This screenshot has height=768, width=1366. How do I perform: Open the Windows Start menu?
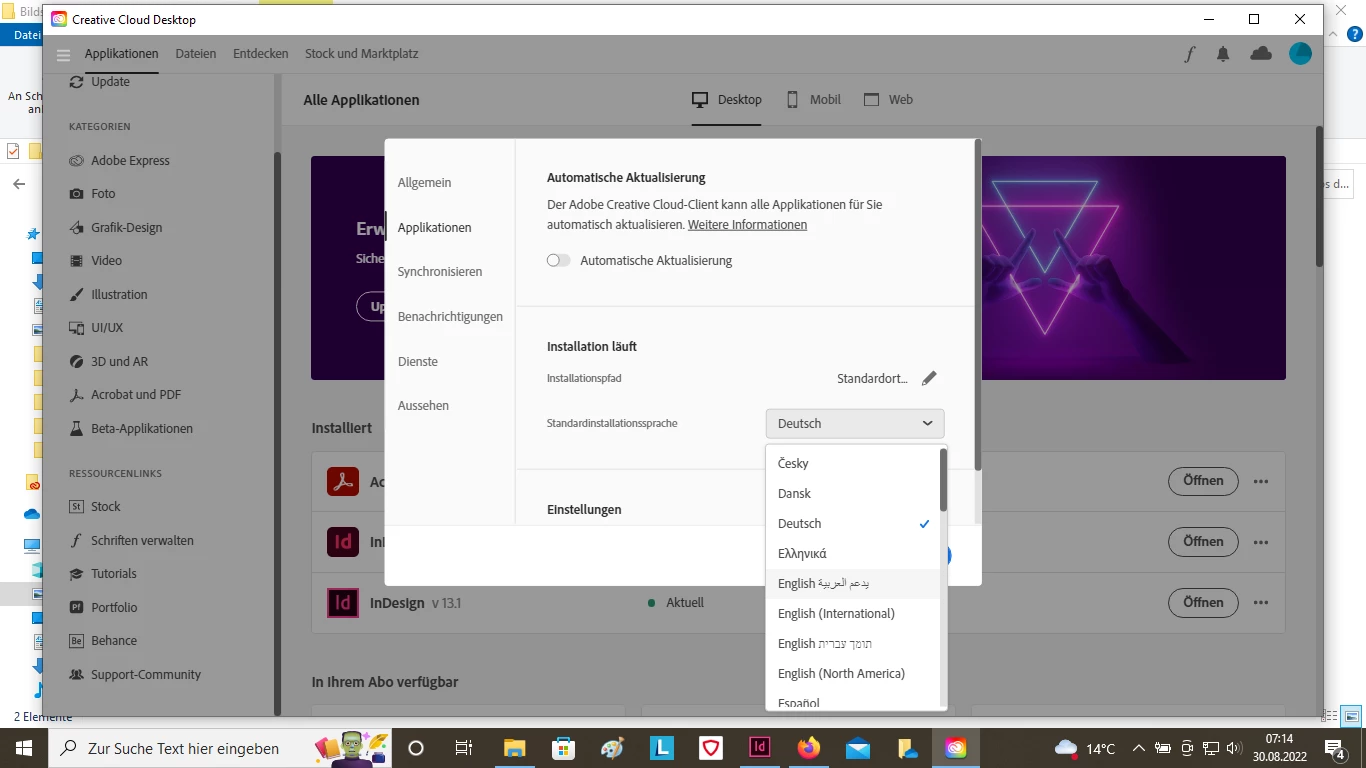23,748
